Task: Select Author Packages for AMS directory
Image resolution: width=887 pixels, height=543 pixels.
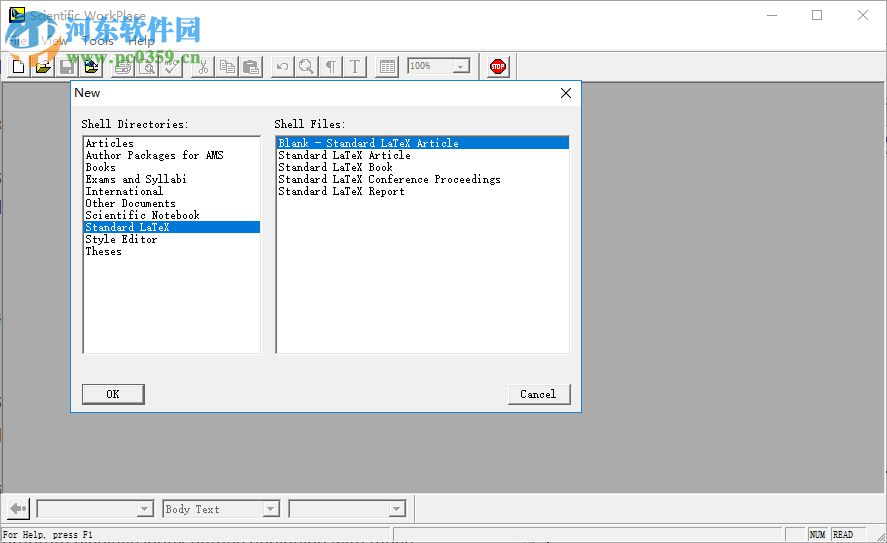Action: (172, 155)
